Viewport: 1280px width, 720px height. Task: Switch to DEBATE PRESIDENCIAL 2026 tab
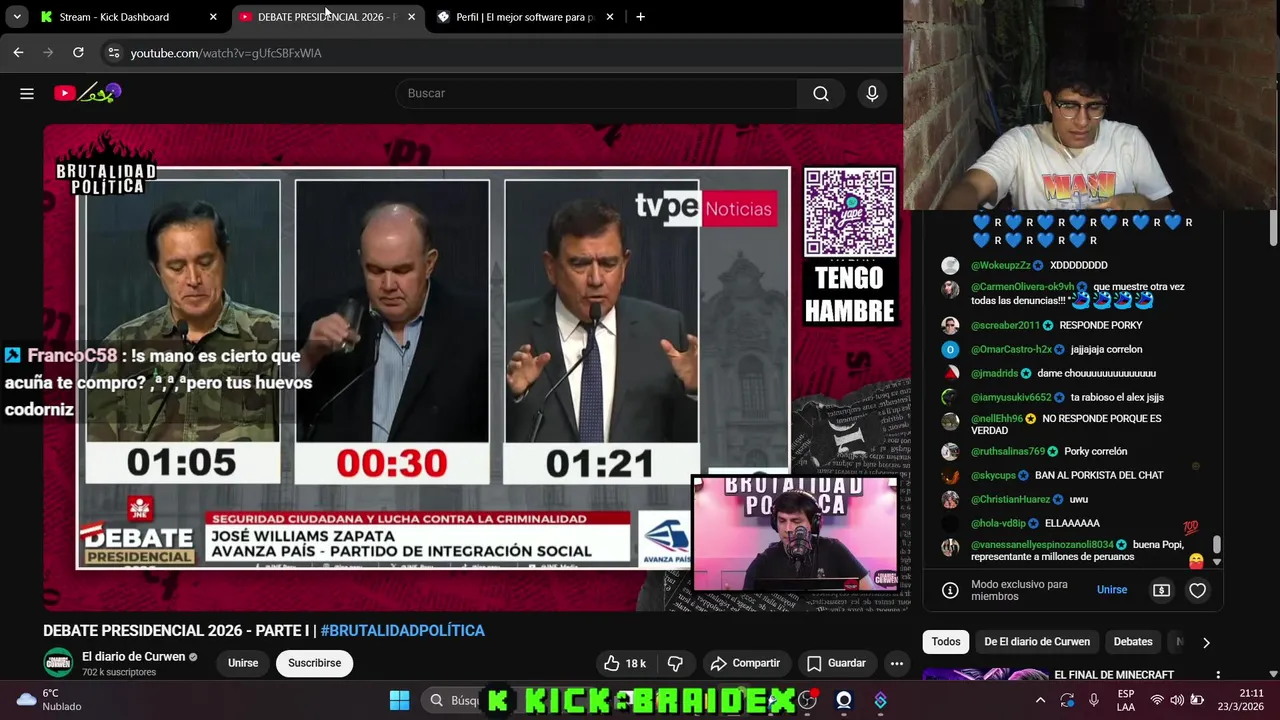(x=327, y=17)
